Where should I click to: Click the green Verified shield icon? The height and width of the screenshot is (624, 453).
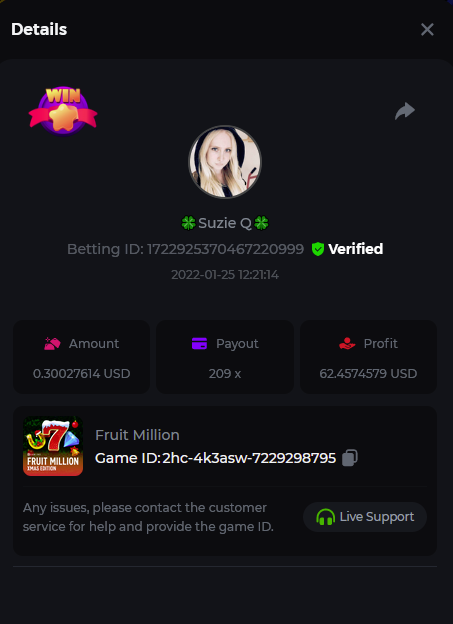[318, 249]
